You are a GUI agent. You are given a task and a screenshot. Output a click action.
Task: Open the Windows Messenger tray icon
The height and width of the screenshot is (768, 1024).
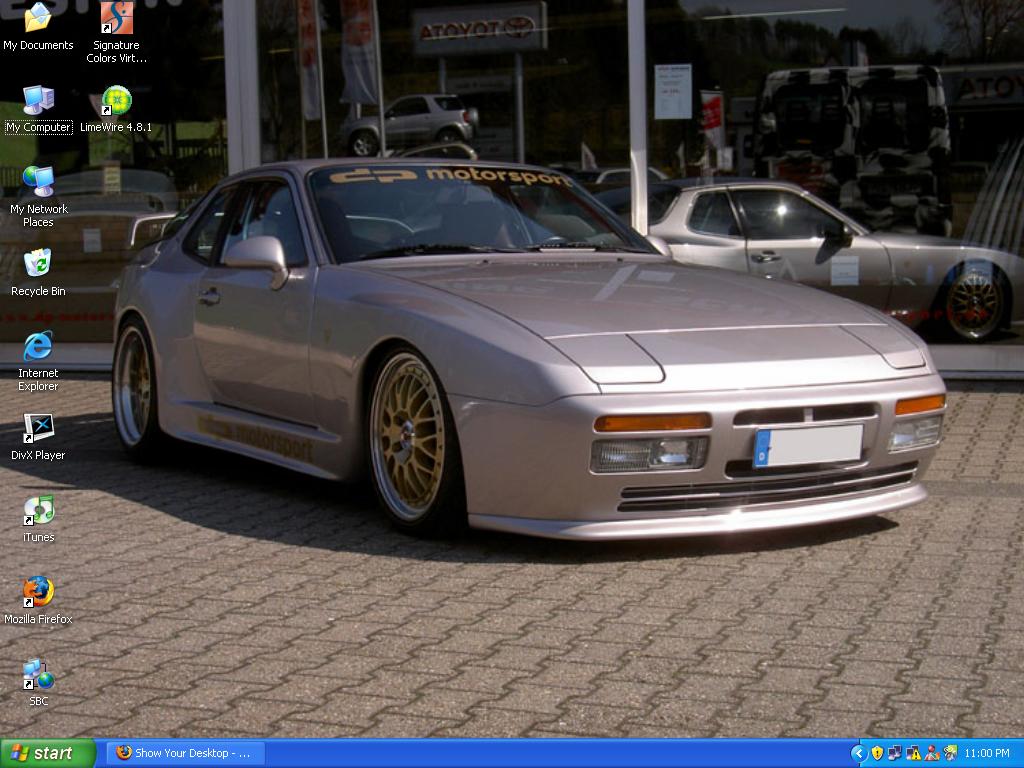pos(931,753)
